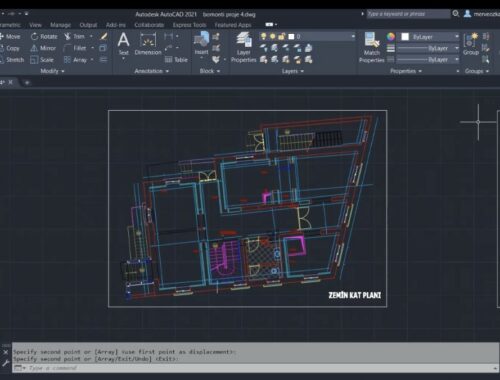The height and width of the screenshot is (380, 500).
Task: Open the layer list dropdown
Action: click(x=353, y=36)
